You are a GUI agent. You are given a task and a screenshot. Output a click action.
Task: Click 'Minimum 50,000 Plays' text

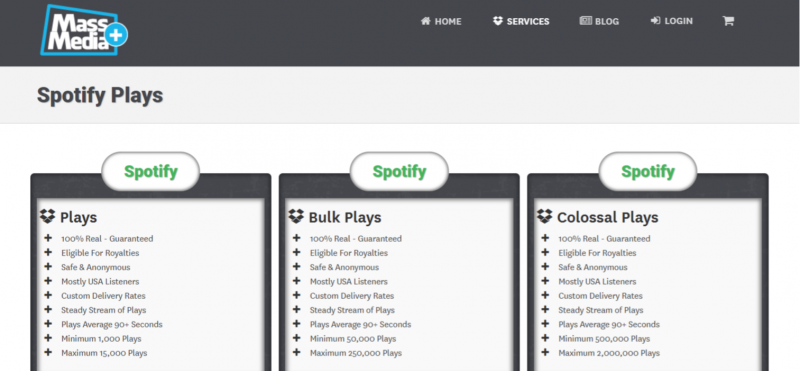(353, 339)
